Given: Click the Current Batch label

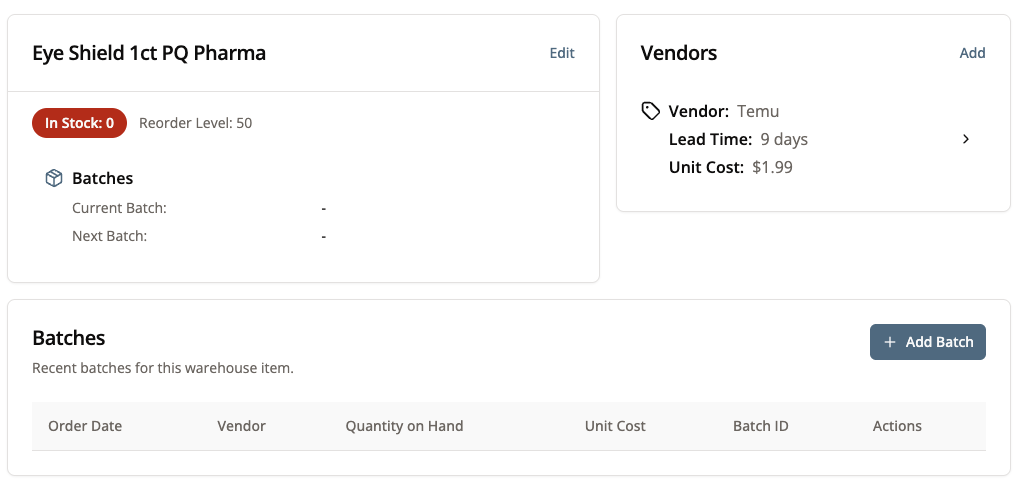Looking at the screenshot, I should (119, 208).
